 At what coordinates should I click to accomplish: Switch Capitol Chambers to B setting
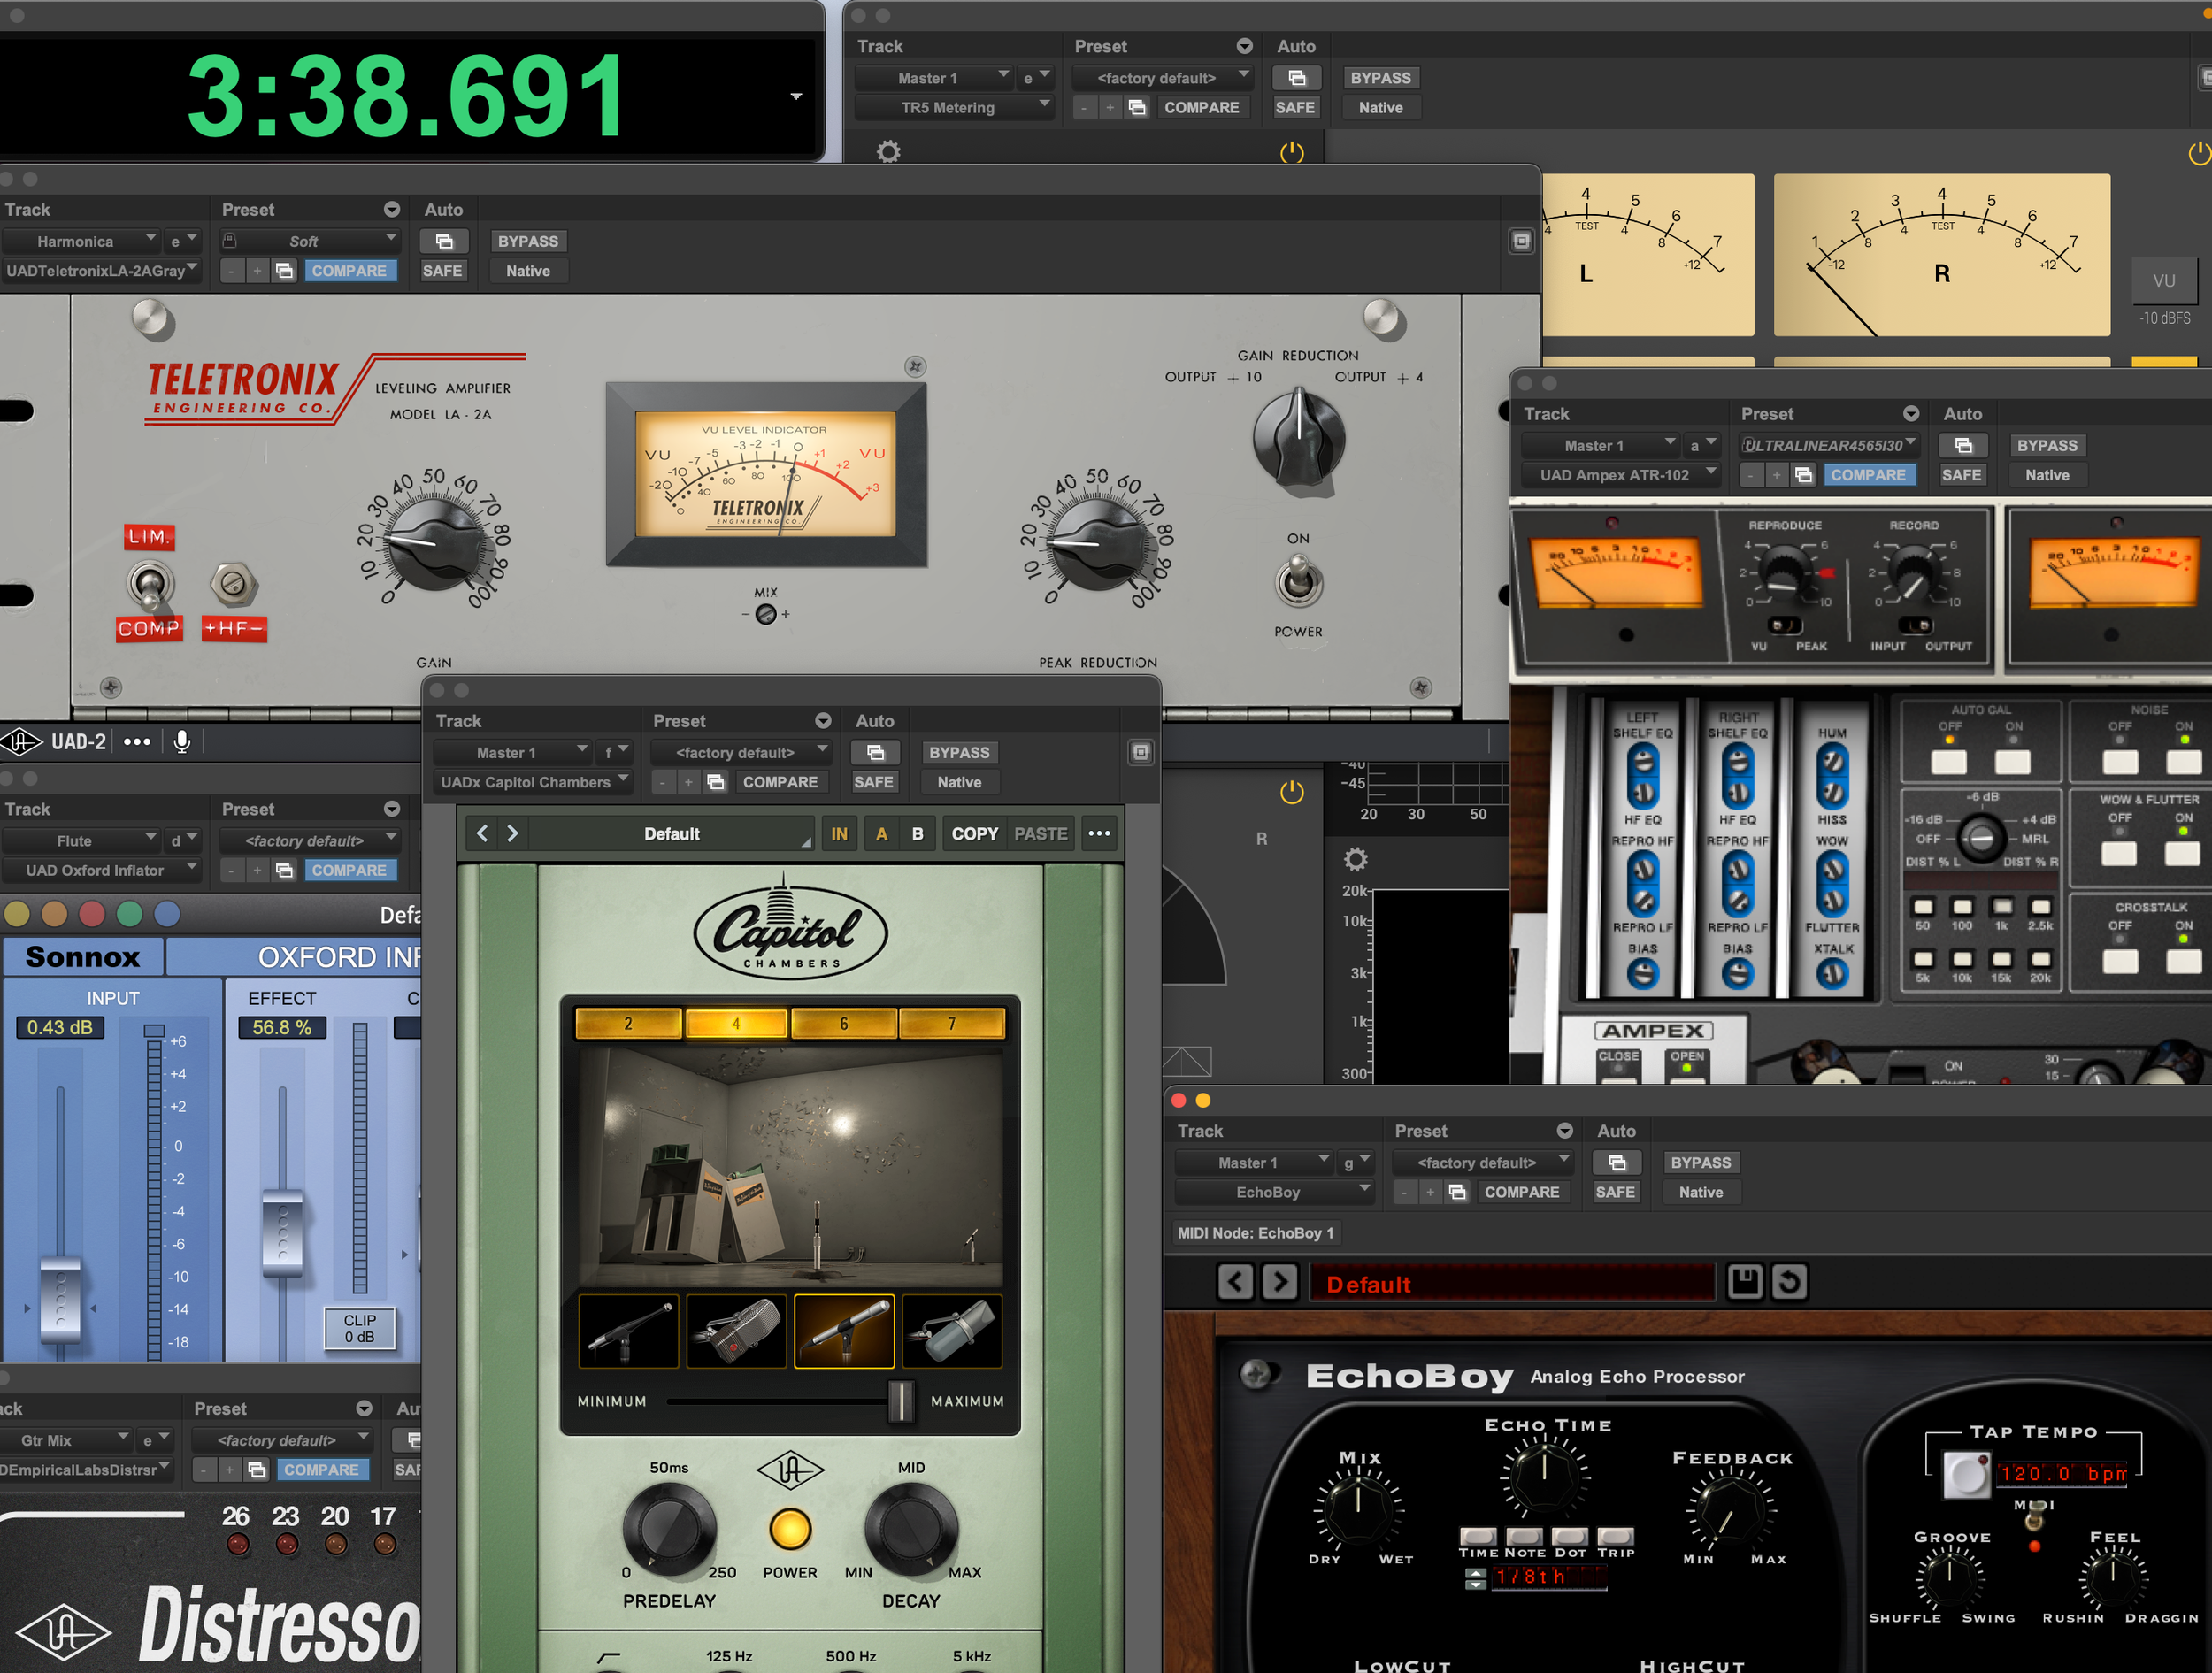click(917, 833)
